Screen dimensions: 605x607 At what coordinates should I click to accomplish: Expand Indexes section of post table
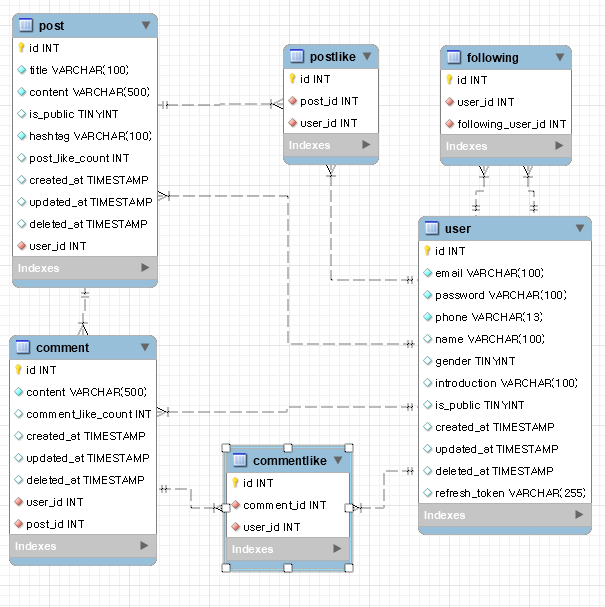(x=145, y=267)
